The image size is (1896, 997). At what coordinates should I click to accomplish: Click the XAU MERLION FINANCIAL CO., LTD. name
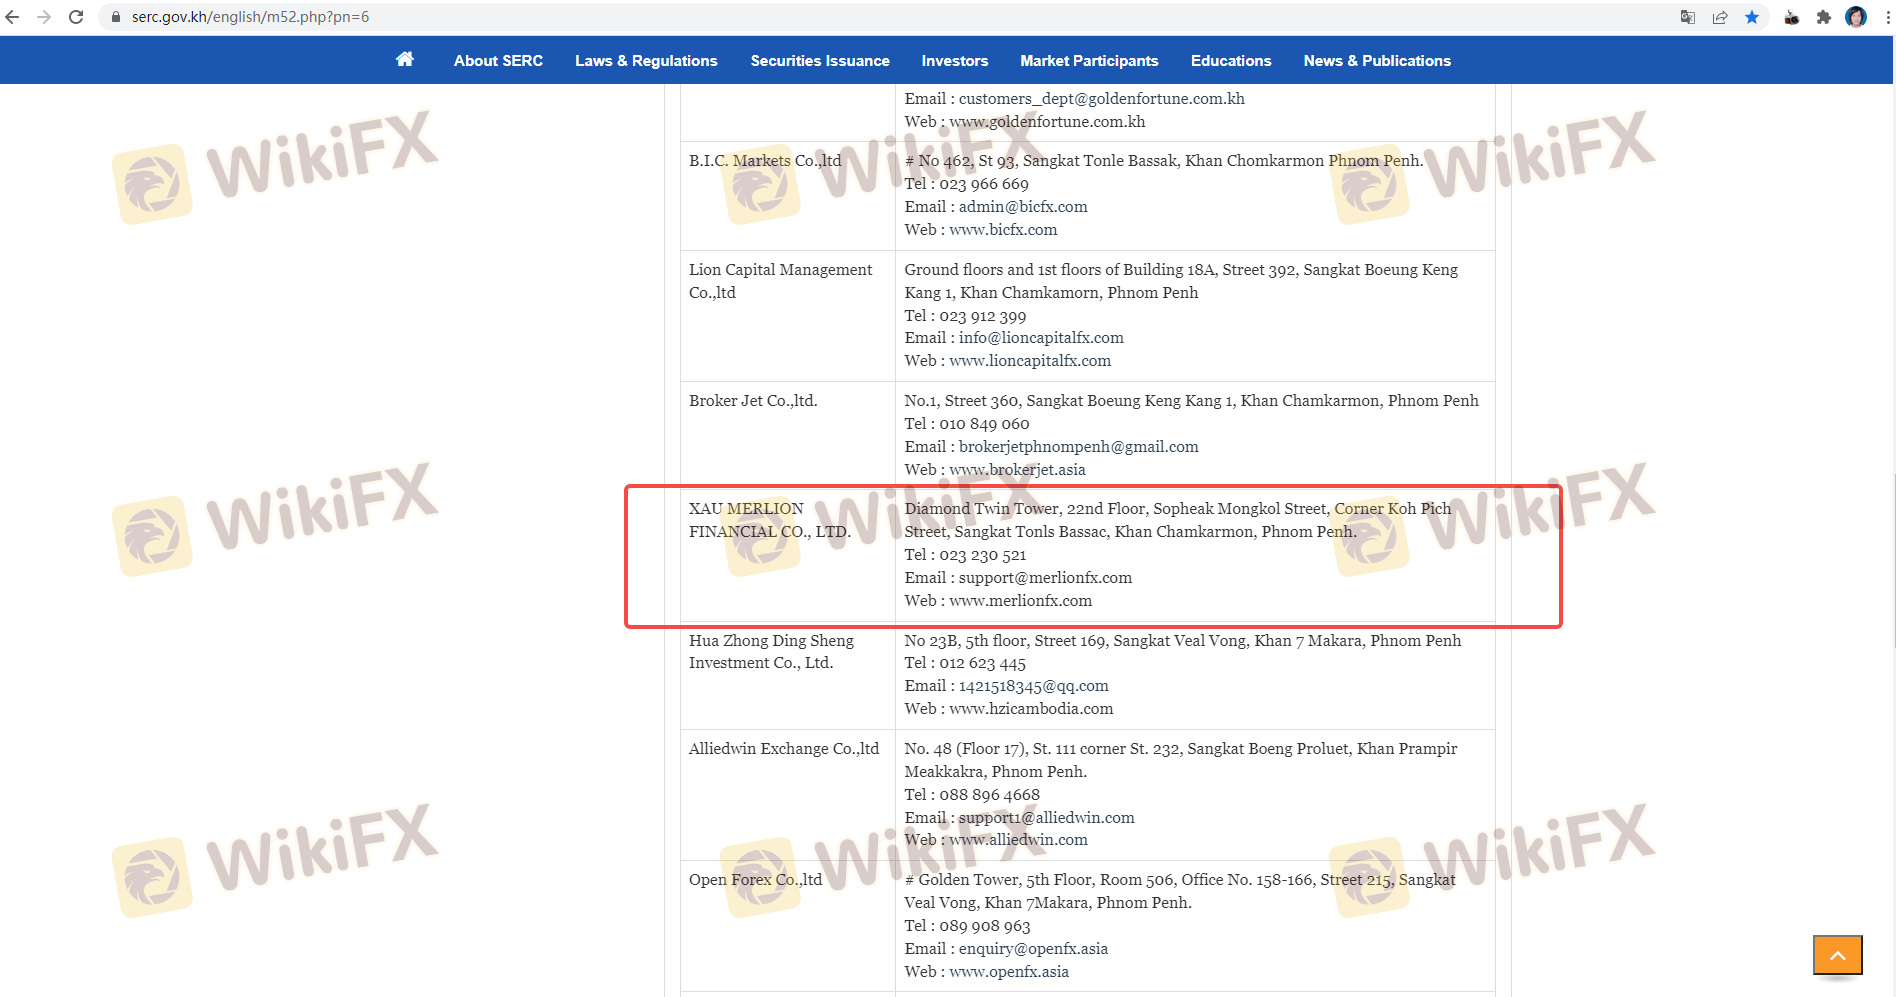click(770, 520)
